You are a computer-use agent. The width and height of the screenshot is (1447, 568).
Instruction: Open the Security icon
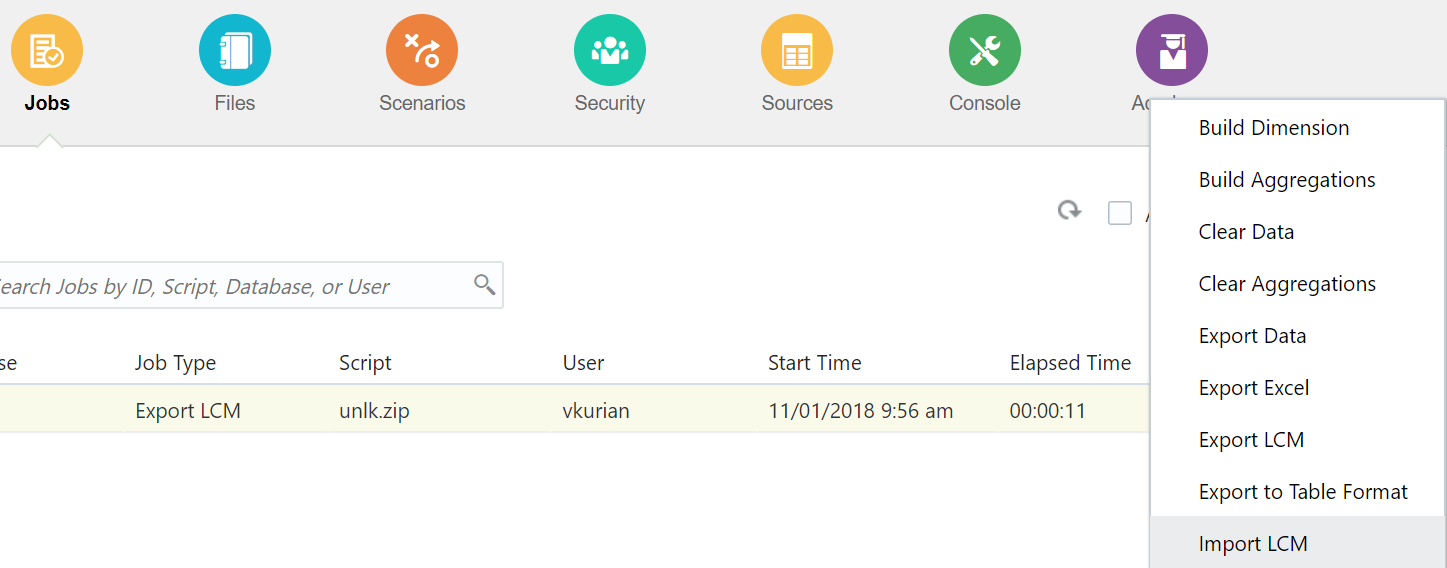point(610,50)
